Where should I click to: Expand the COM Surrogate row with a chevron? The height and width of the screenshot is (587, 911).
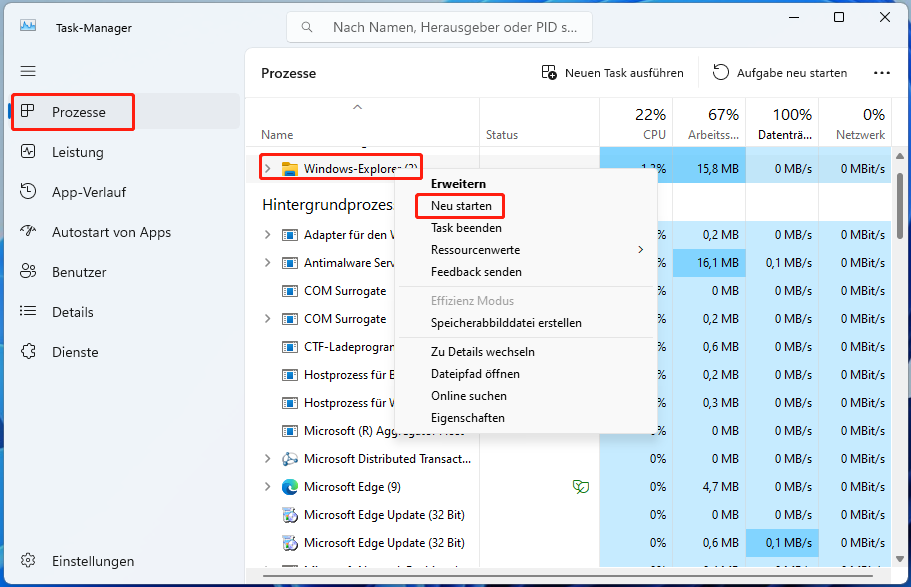tap(268, 318)
